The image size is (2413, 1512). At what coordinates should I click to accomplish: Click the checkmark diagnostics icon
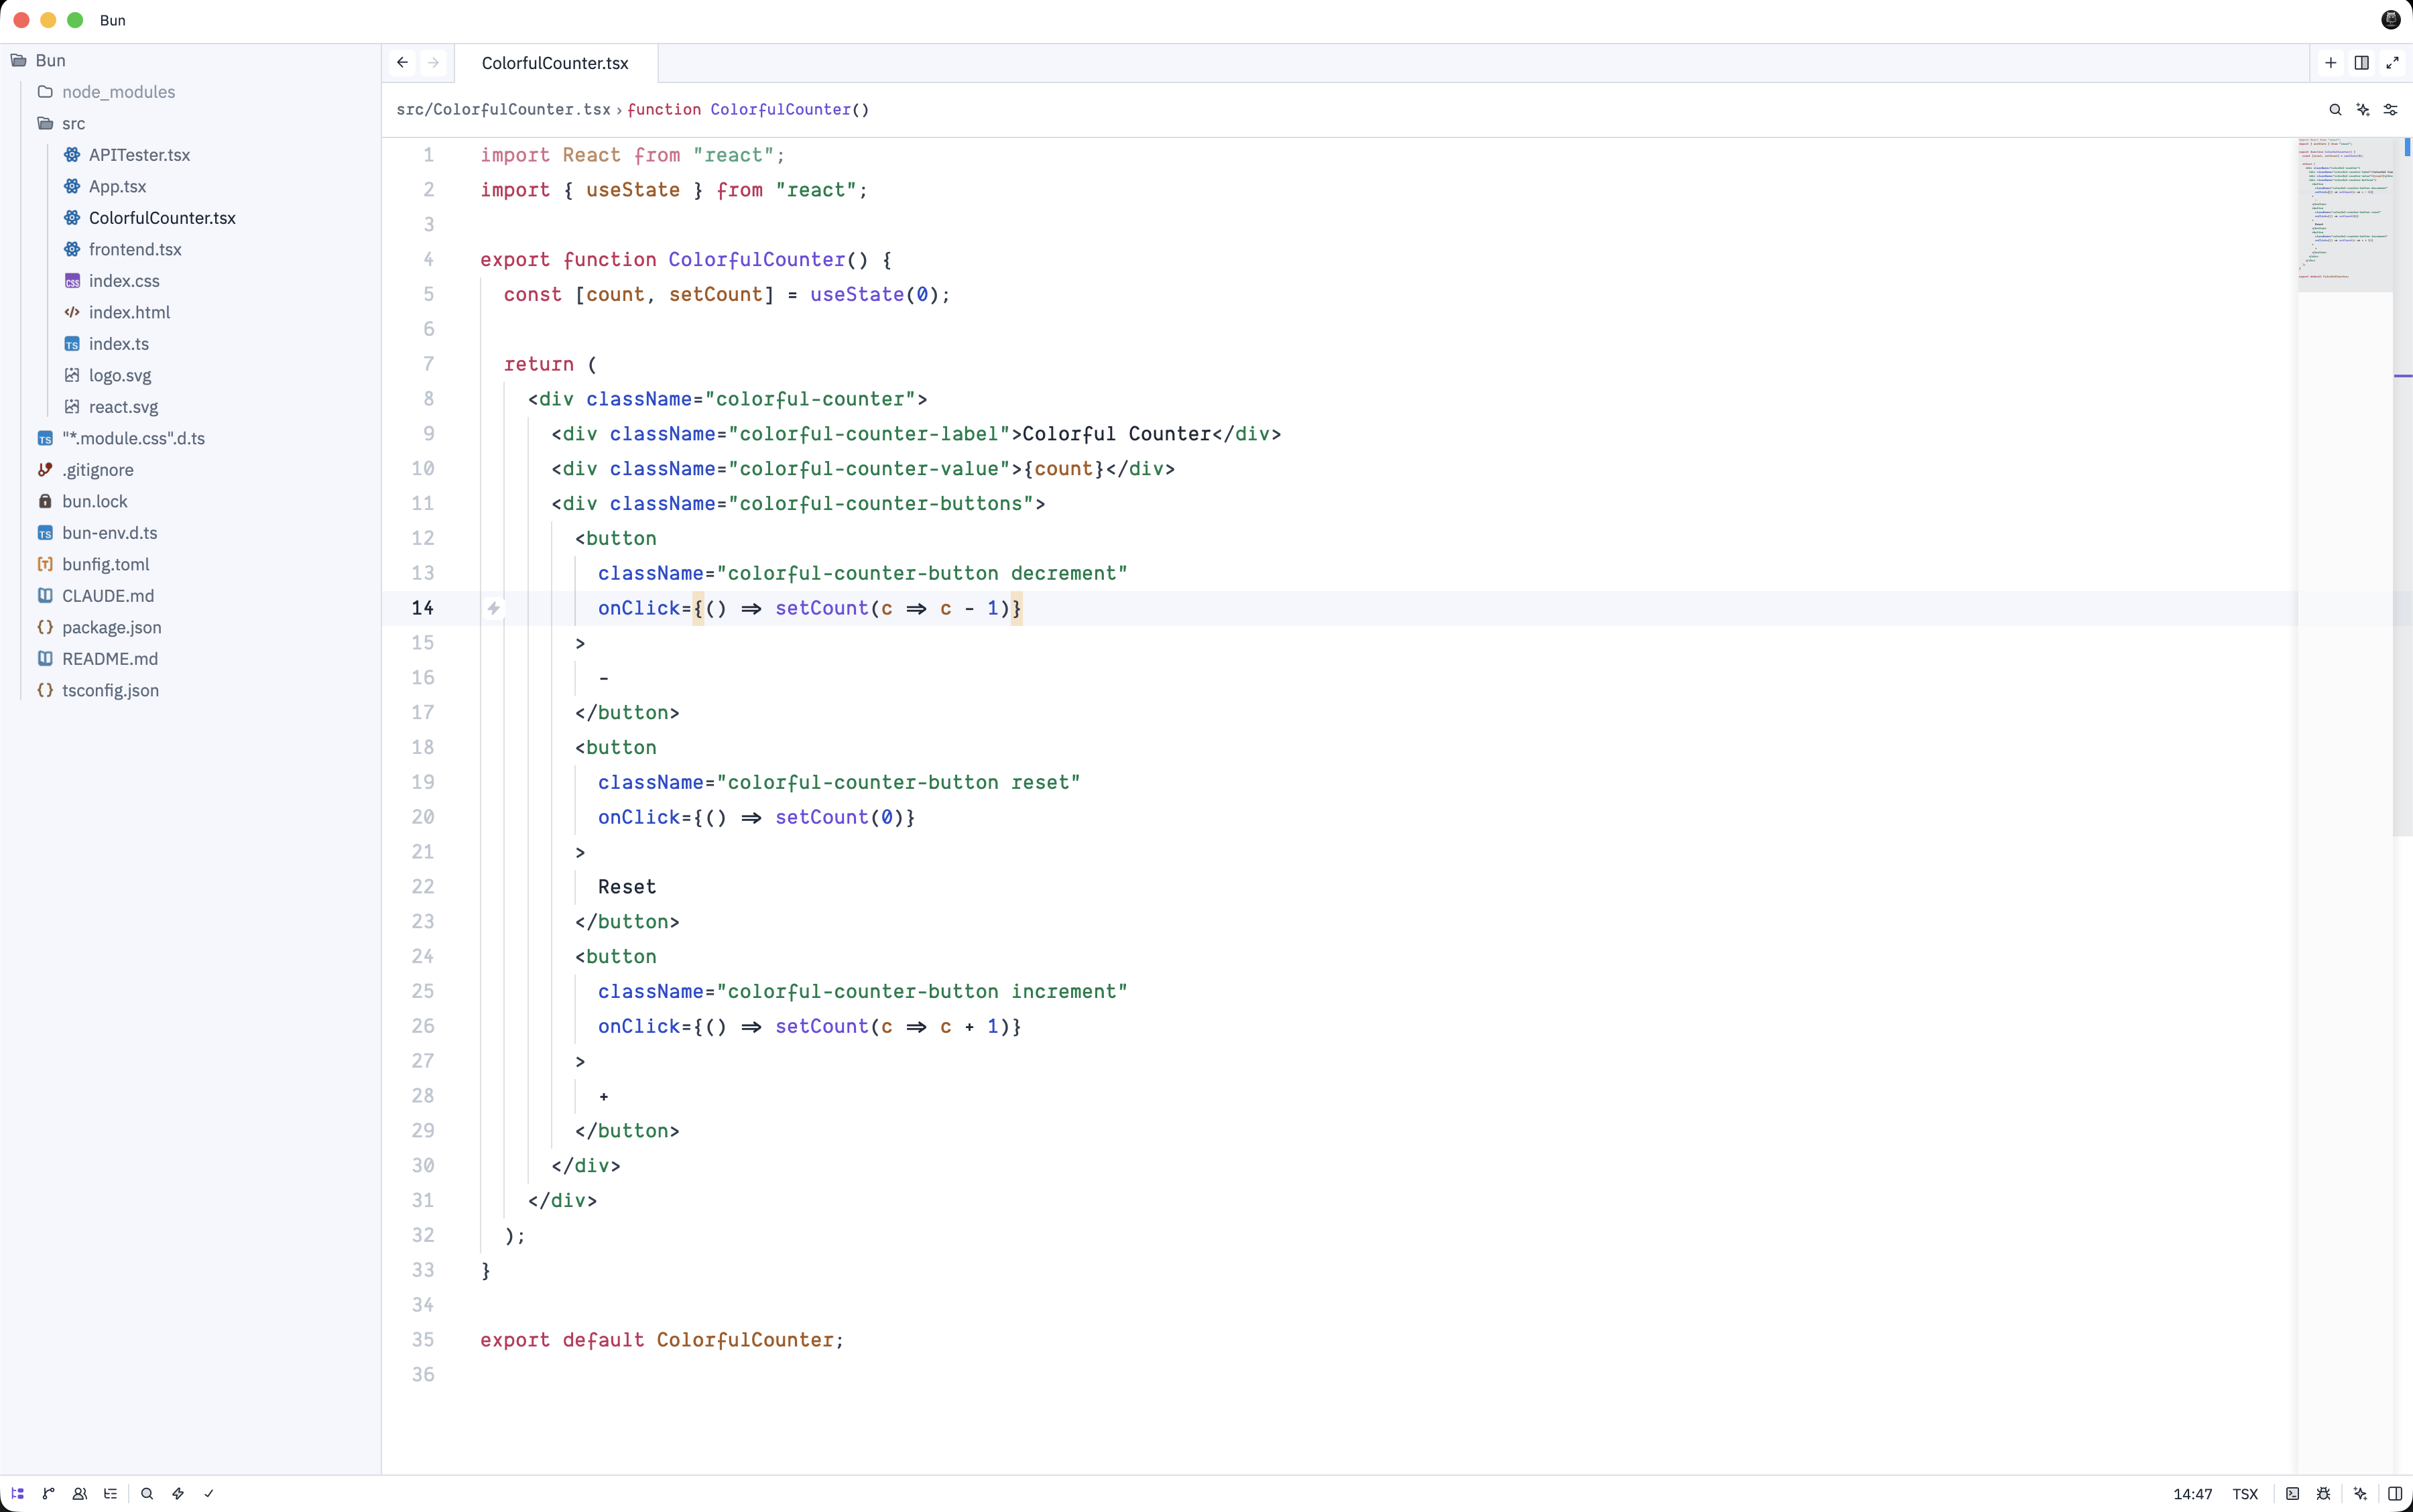tap(209, 1493)
